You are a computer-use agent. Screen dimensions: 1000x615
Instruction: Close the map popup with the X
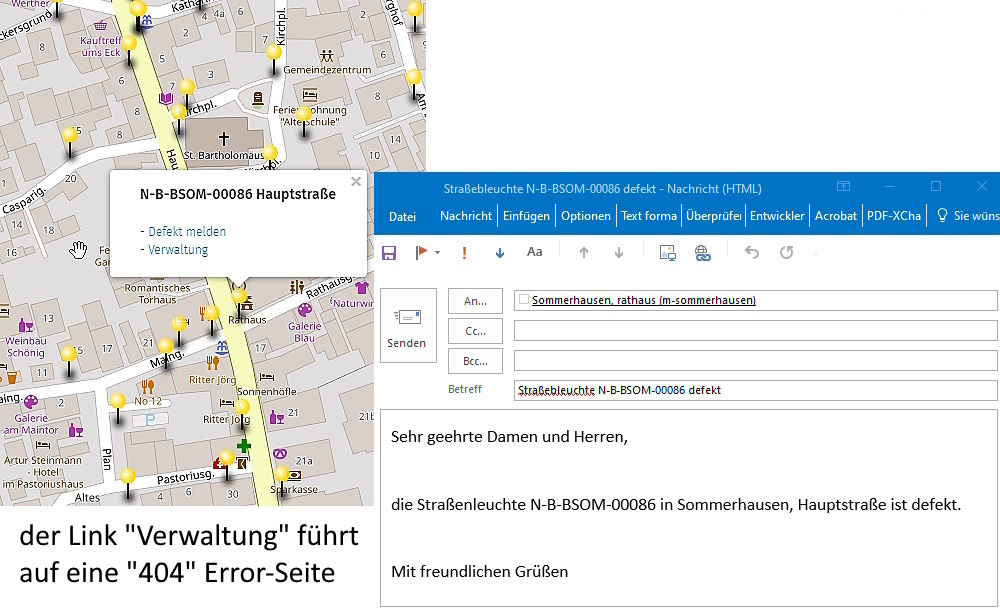[x=355, y=182]
